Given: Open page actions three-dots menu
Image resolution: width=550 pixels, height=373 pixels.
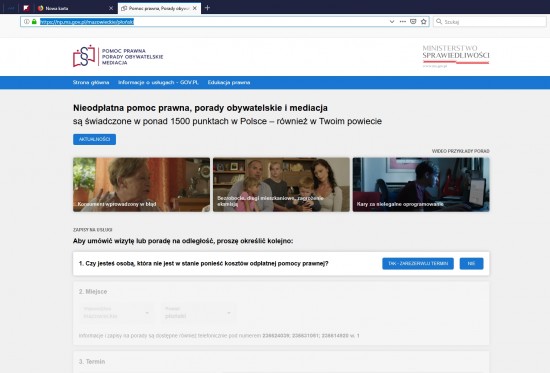Looking at the screenshot, I should click(403, 21).
